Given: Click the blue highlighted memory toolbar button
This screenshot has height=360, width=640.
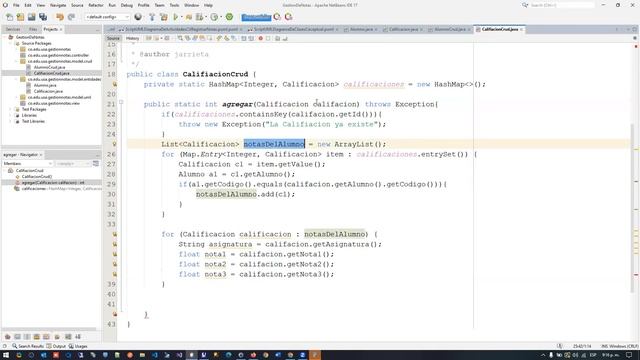Looking at the screenshot, I should pos(256,17).
